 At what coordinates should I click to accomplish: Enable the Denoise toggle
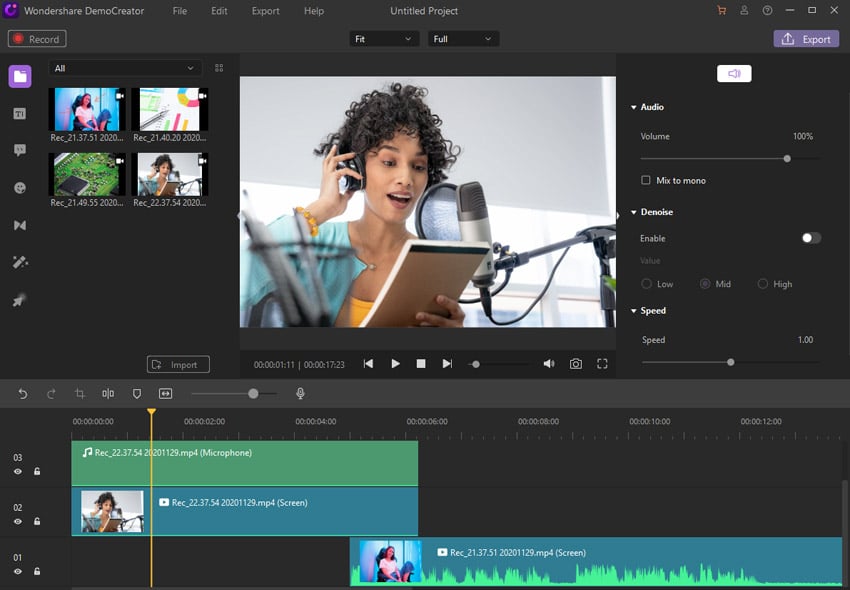click(810, 238)
